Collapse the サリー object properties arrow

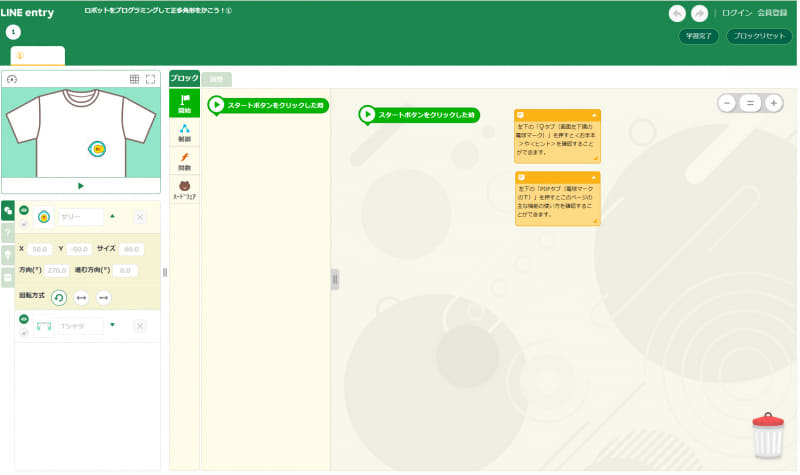click(x=112, y=215)
